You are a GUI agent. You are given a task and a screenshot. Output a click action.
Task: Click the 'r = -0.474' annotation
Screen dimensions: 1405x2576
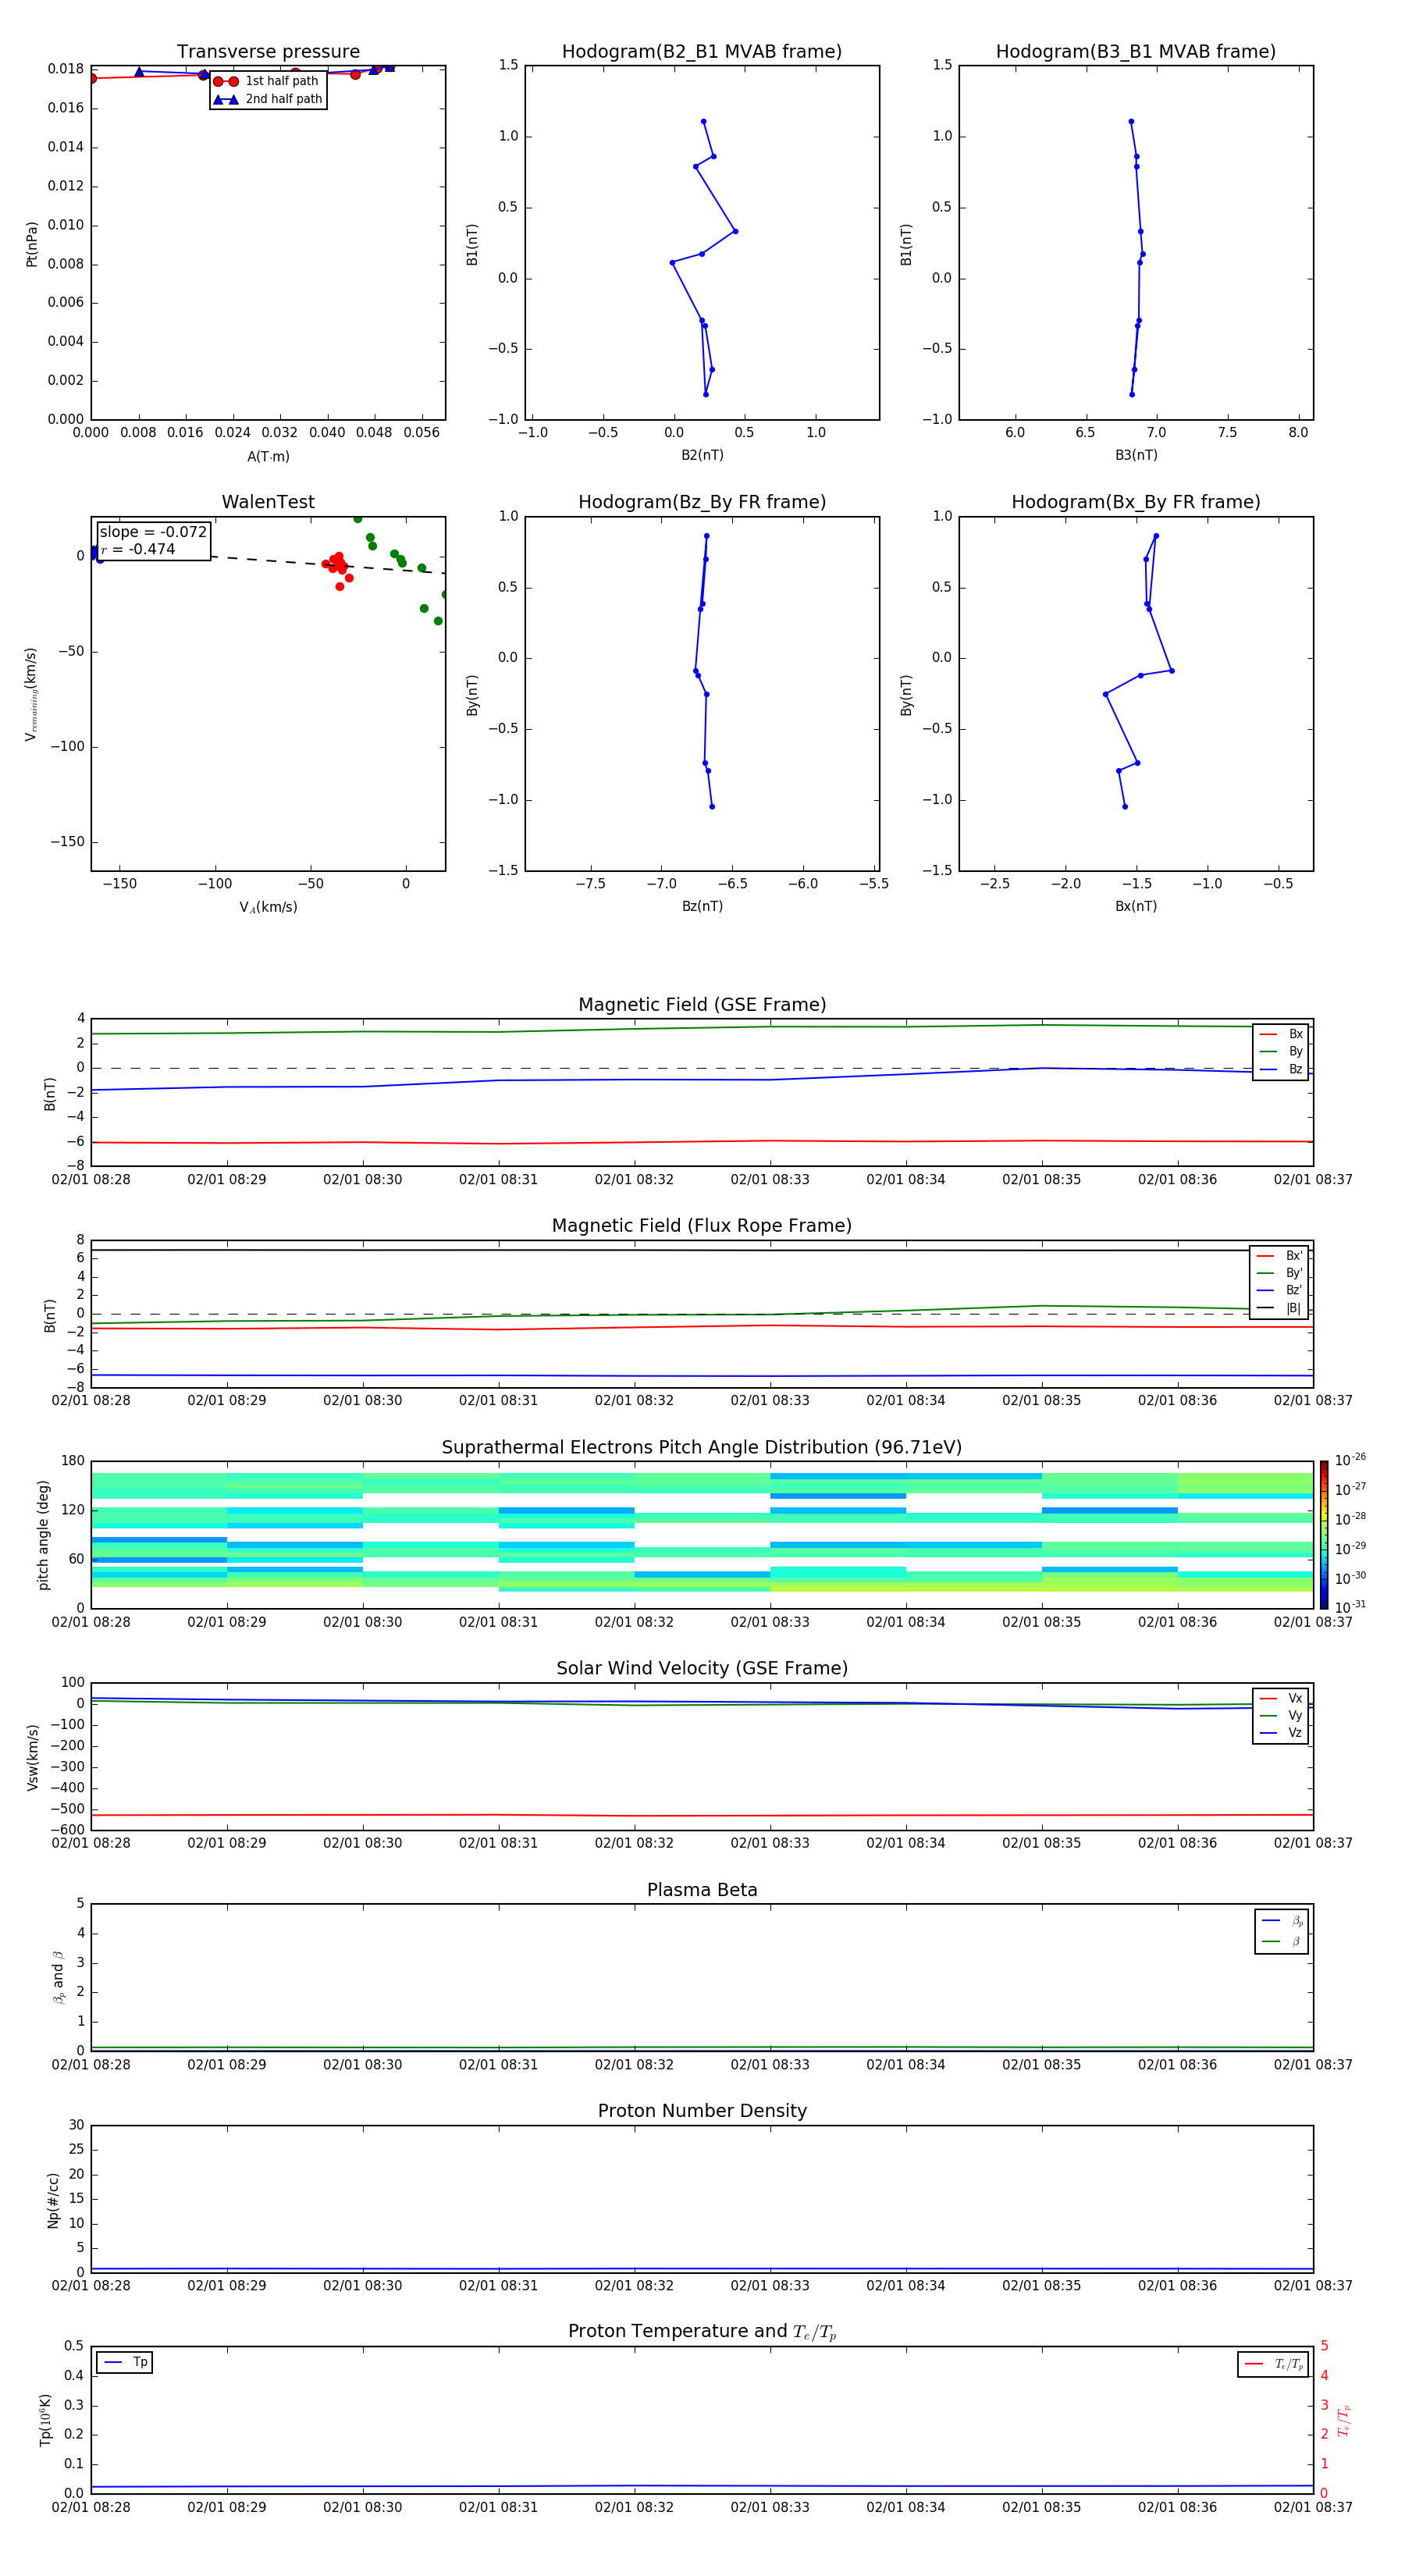click(x=138, y=549)
